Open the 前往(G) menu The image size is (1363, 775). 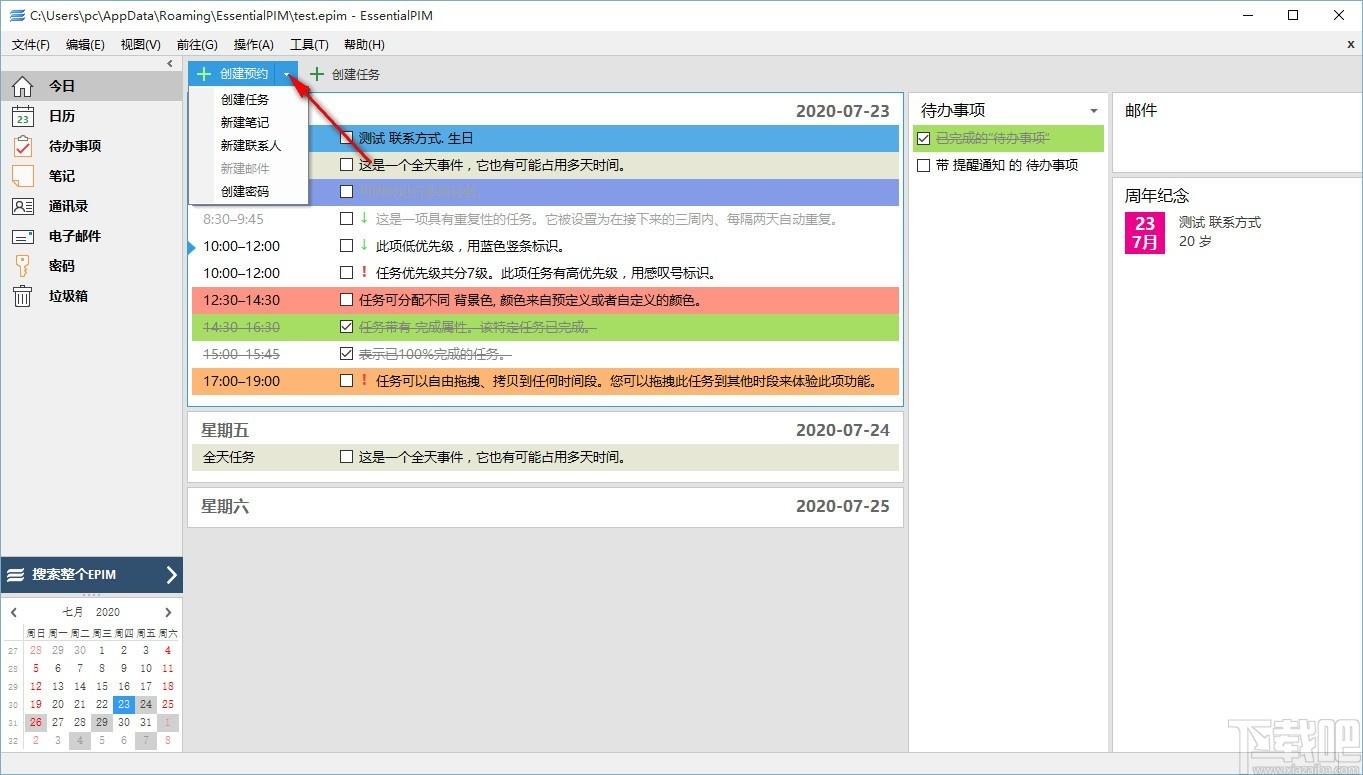pyautogui.click(x=197, y=45)
